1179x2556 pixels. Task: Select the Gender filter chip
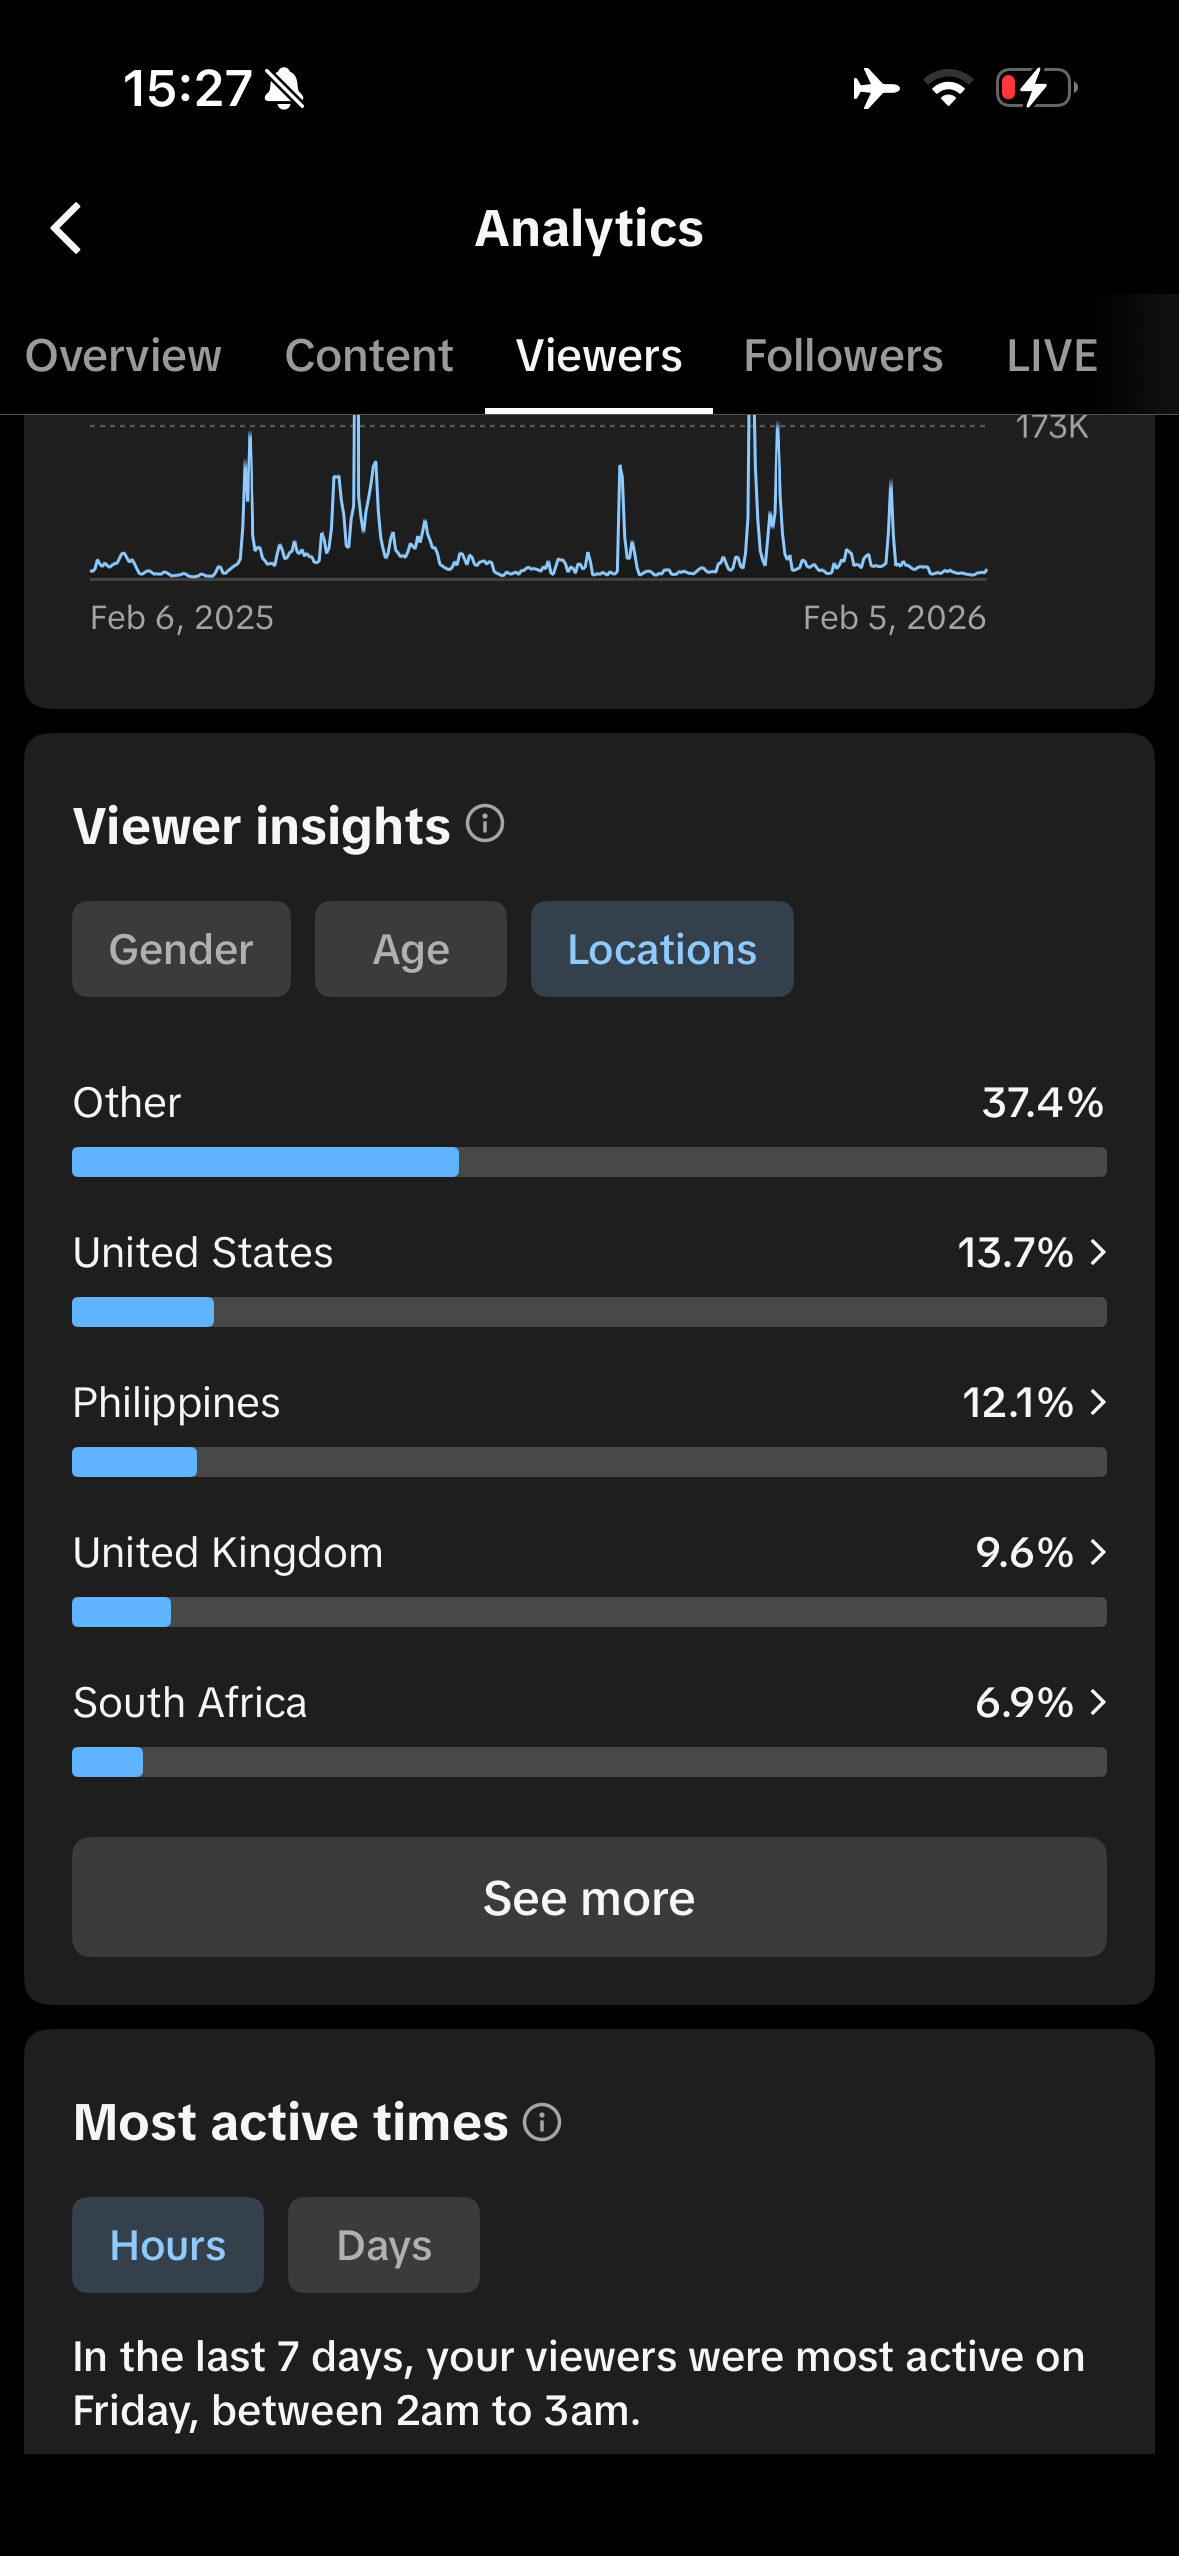pos(181,949)
